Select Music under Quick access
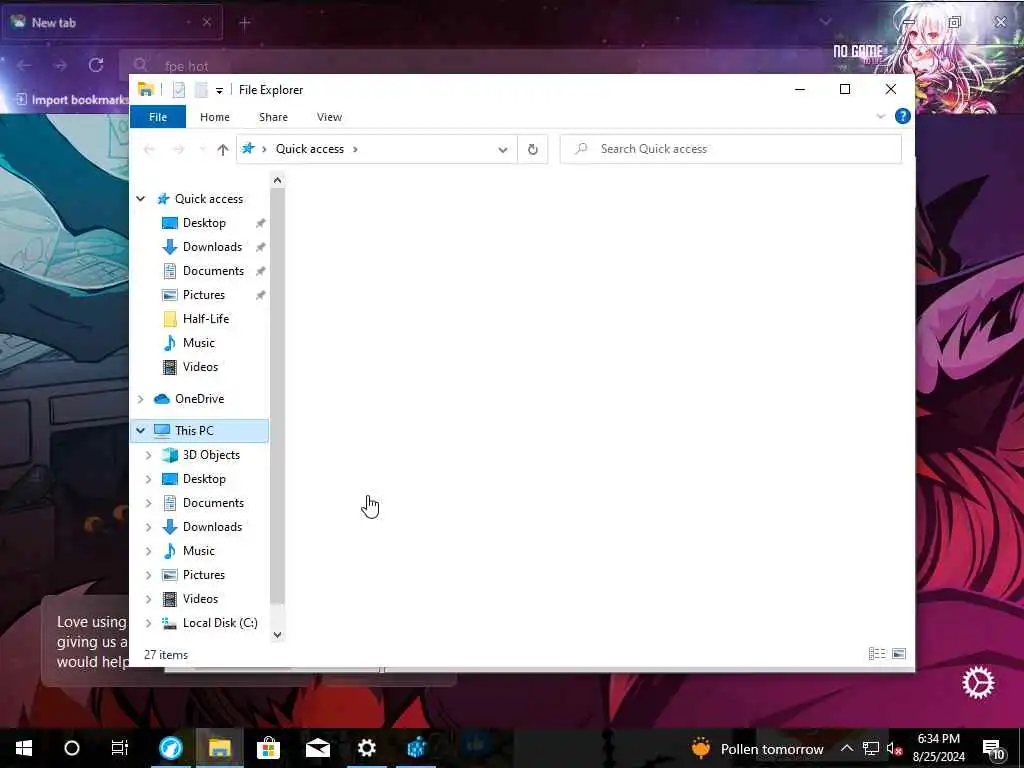The height and width of the screenshot is (768, 1024). tap(199, 343)
